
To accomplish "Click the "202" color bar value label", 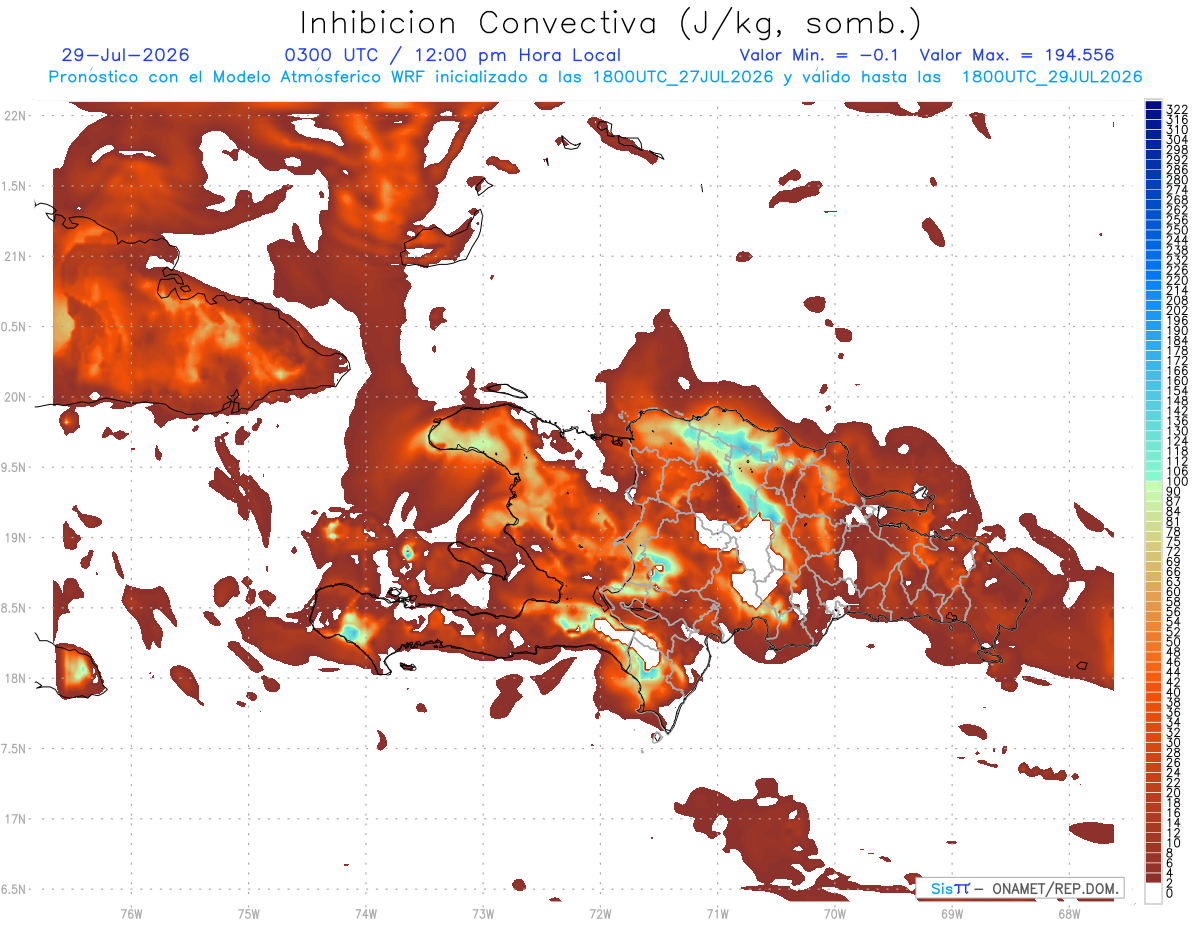I will click(1177, 311).
